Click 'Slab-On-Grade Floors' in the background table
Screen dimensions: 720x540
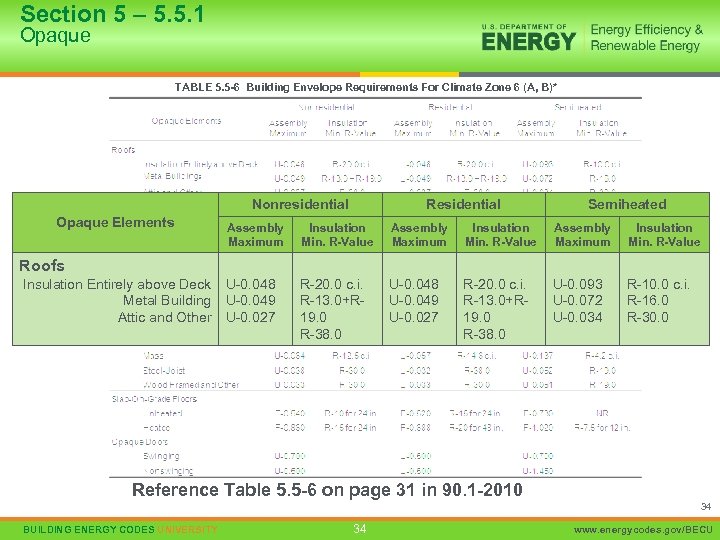pyautogui.click(x=154, y=399)
